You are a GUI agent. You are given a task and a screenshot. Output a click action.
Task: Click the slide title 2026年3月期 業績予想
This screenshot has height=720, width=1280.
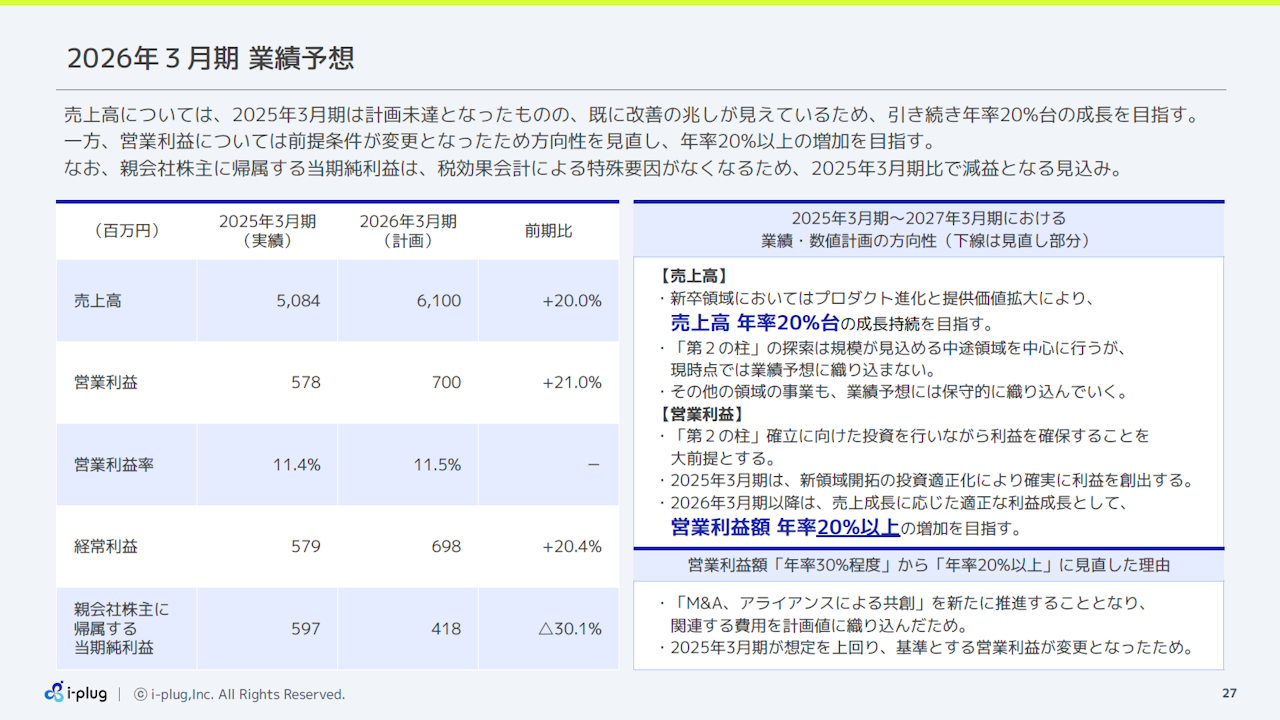click(210, 58)
